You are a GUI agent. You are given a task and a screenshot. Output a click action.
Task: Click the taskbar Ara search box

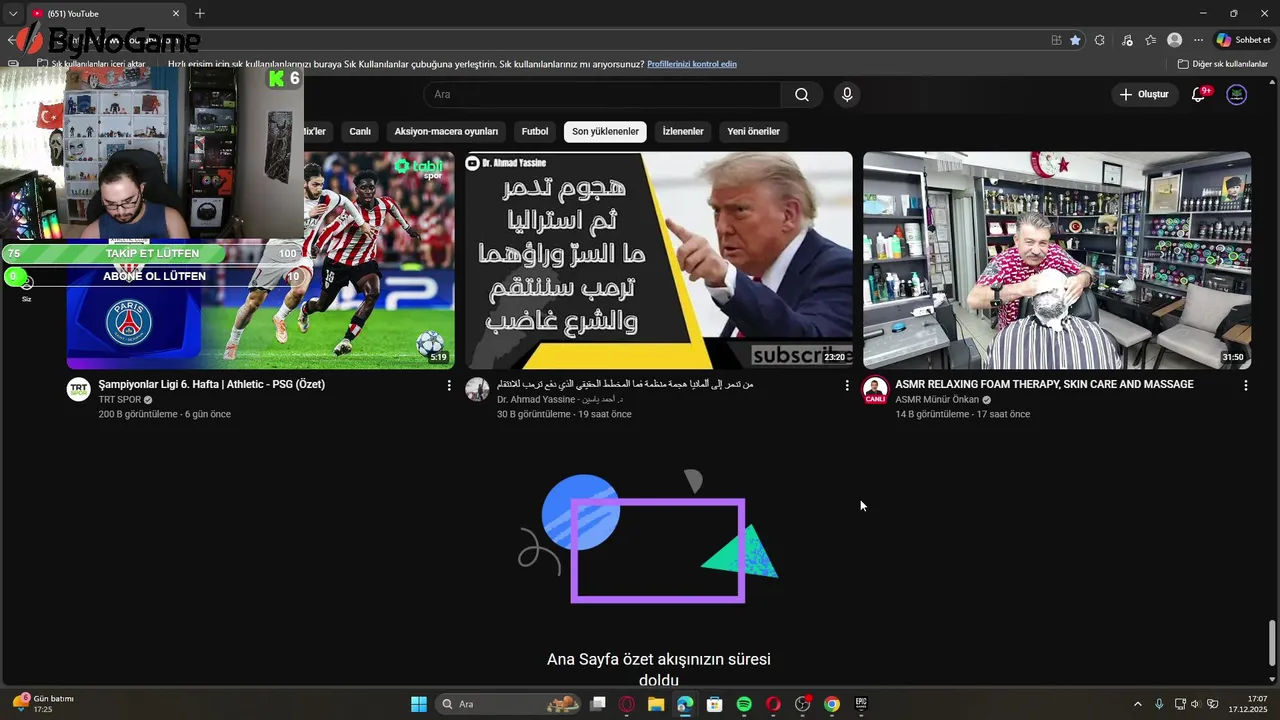[x=509, y=704]
